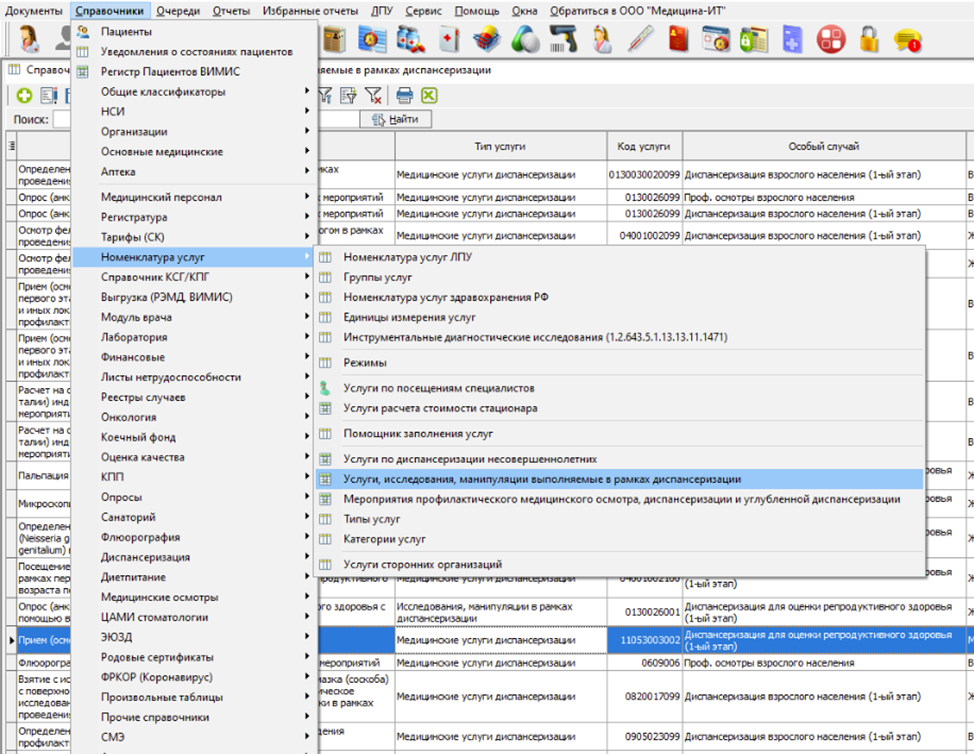Click the golden padlock toolbar icon
Image resolution: width=974 pixels, height=754 pixels.
(x=869, y=39)
